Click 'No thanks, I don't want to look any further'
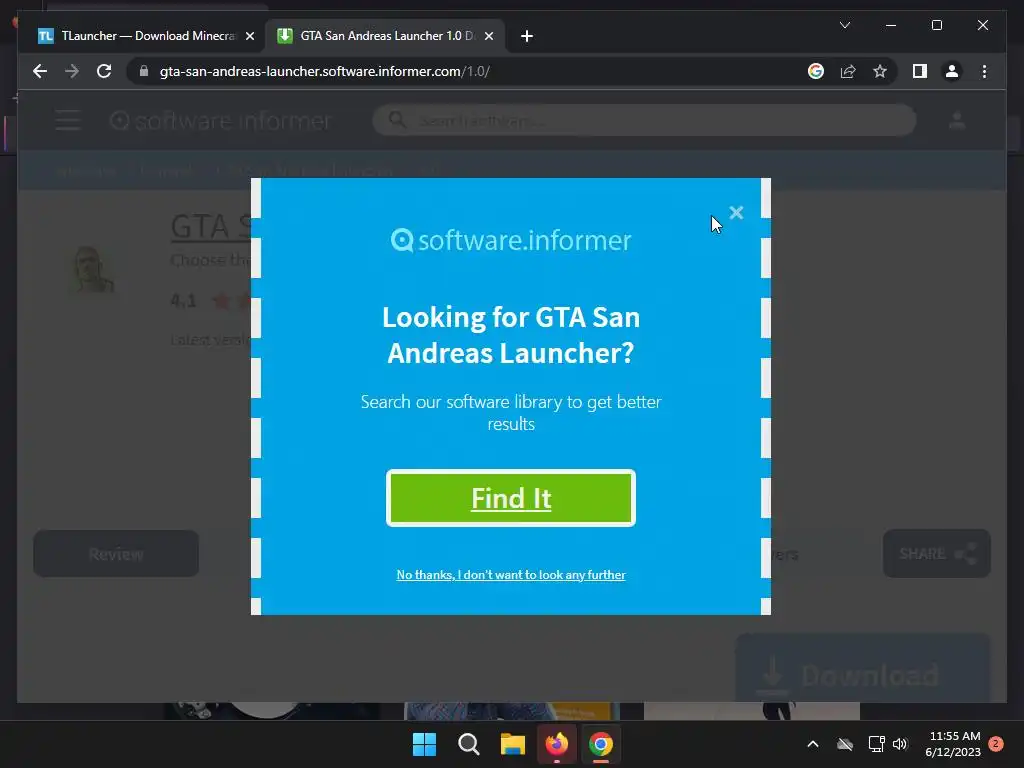The image size is (1024, 768). 511,575
